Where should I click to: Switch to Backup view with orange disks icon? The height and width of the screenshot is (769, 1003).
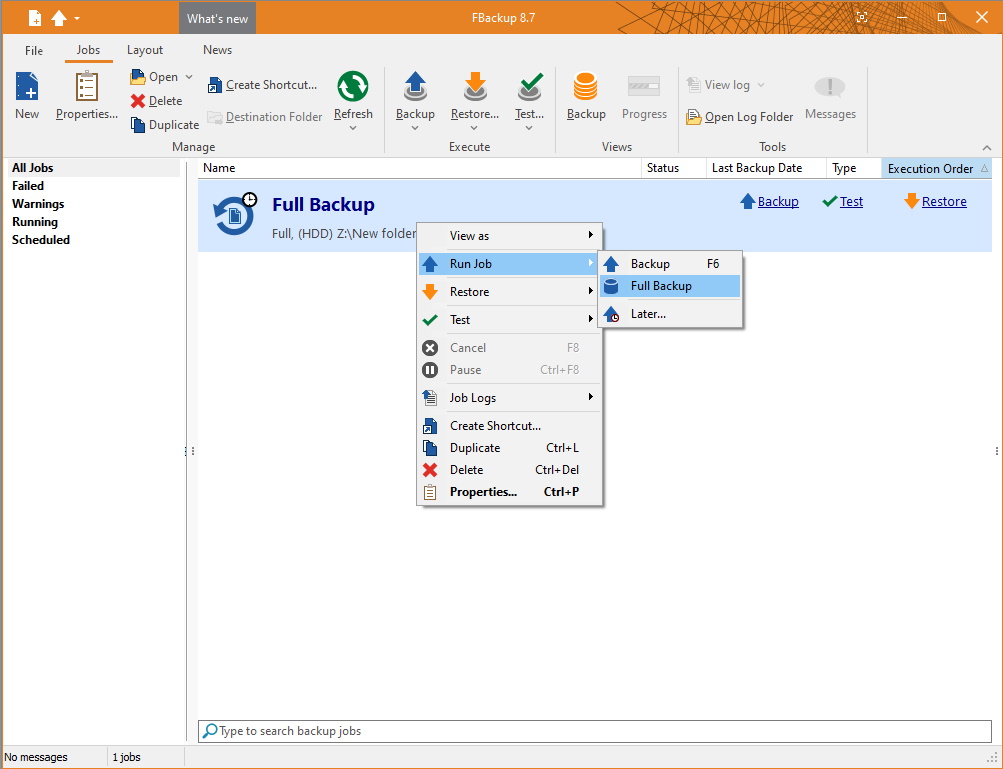pyautogui.click(x=585, y=86)
